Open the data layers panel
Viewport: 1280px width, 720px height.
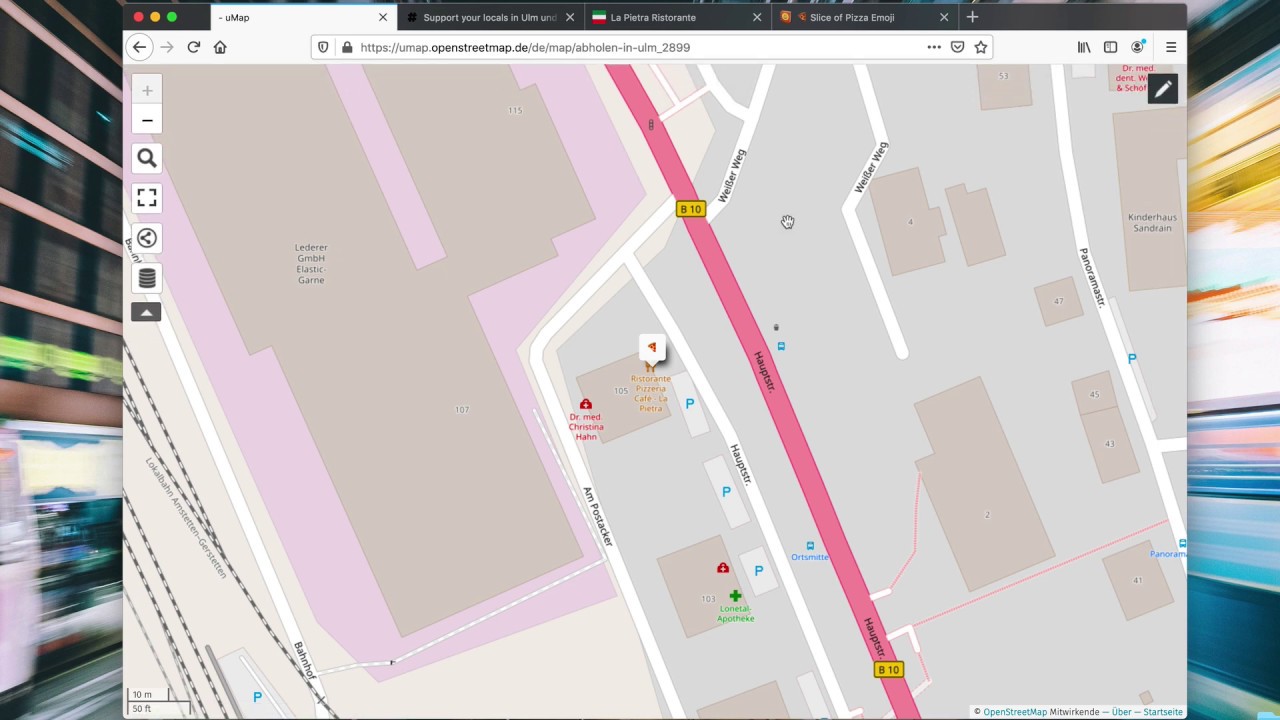tap(147, 278)
